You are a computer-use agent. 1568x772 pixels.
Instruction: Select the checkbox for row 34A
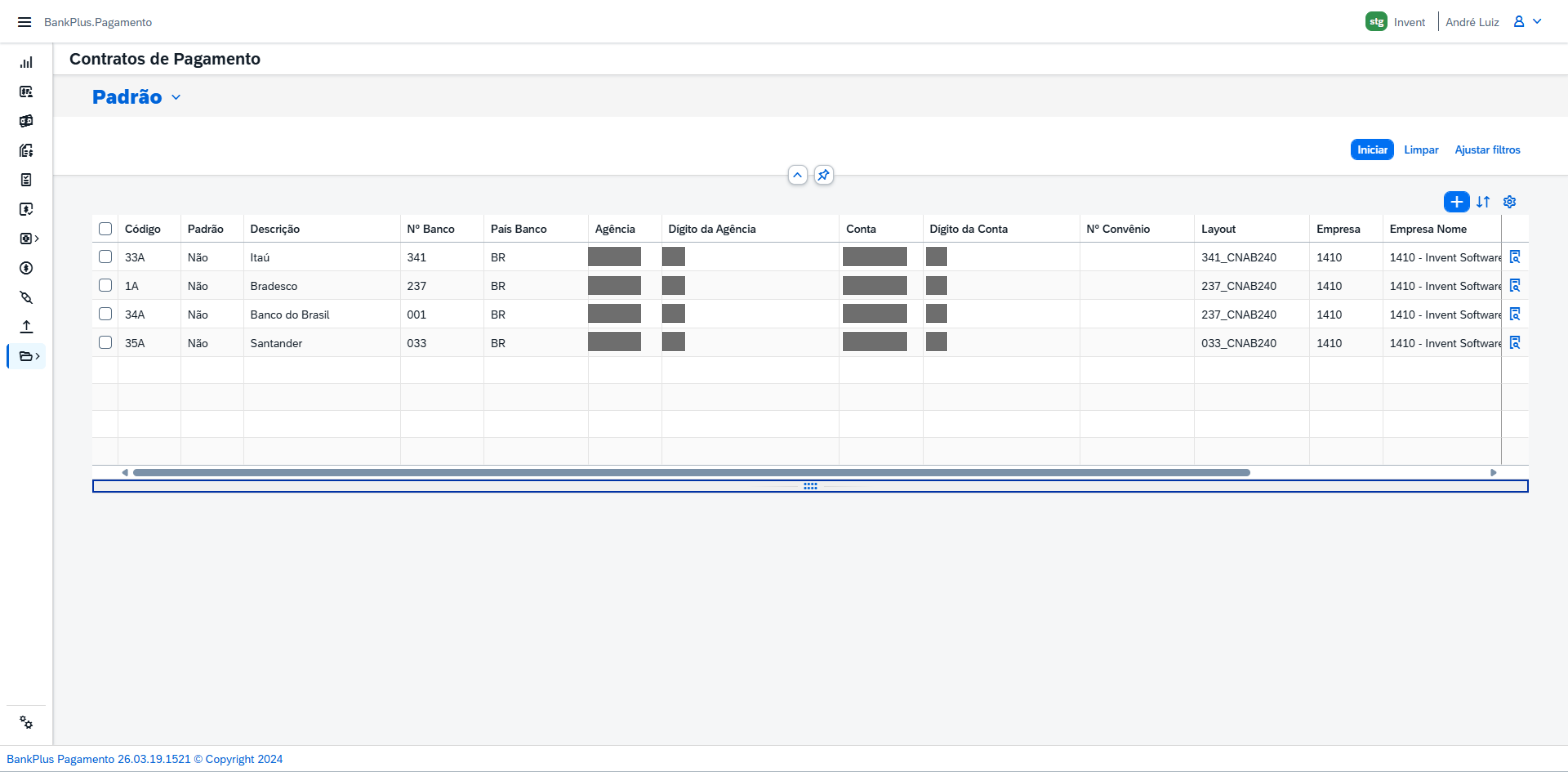[x=105, y=314]
